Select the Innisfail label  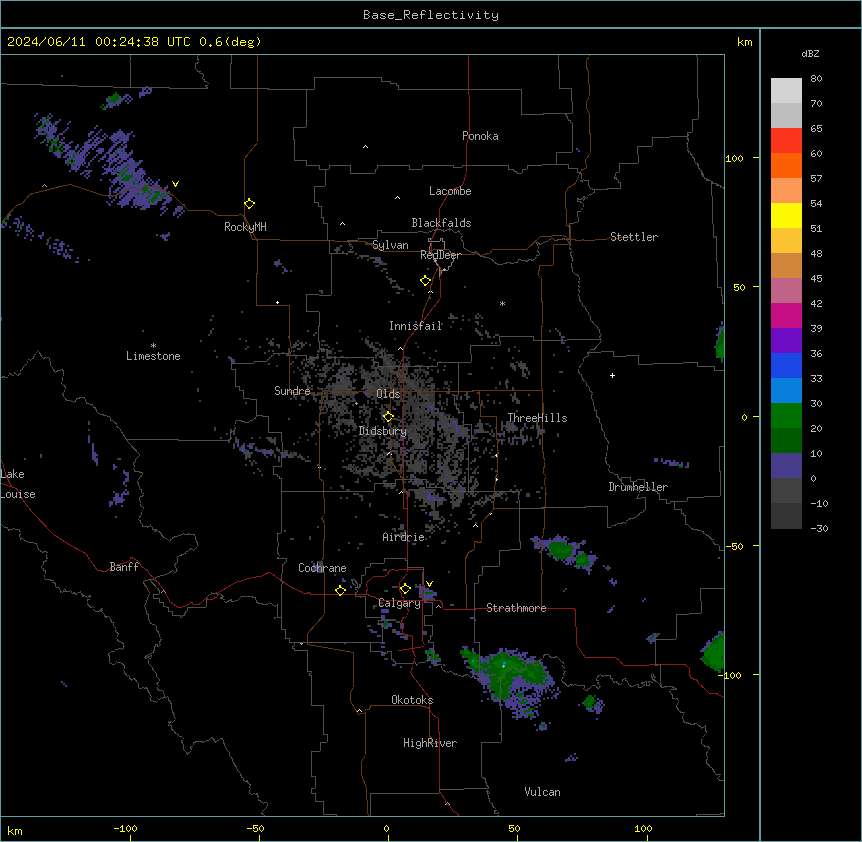[416, 326]
